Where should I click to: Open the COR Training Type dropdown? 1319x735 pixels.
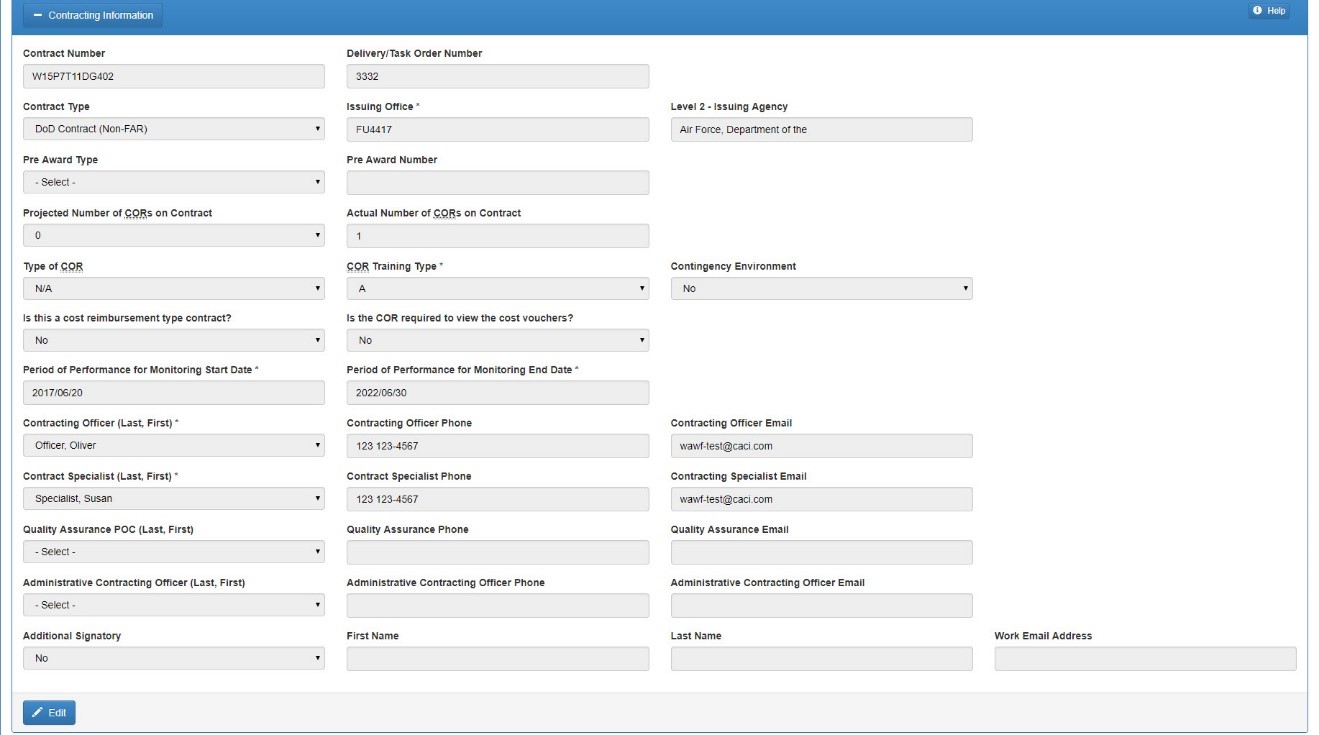point(497,289)
